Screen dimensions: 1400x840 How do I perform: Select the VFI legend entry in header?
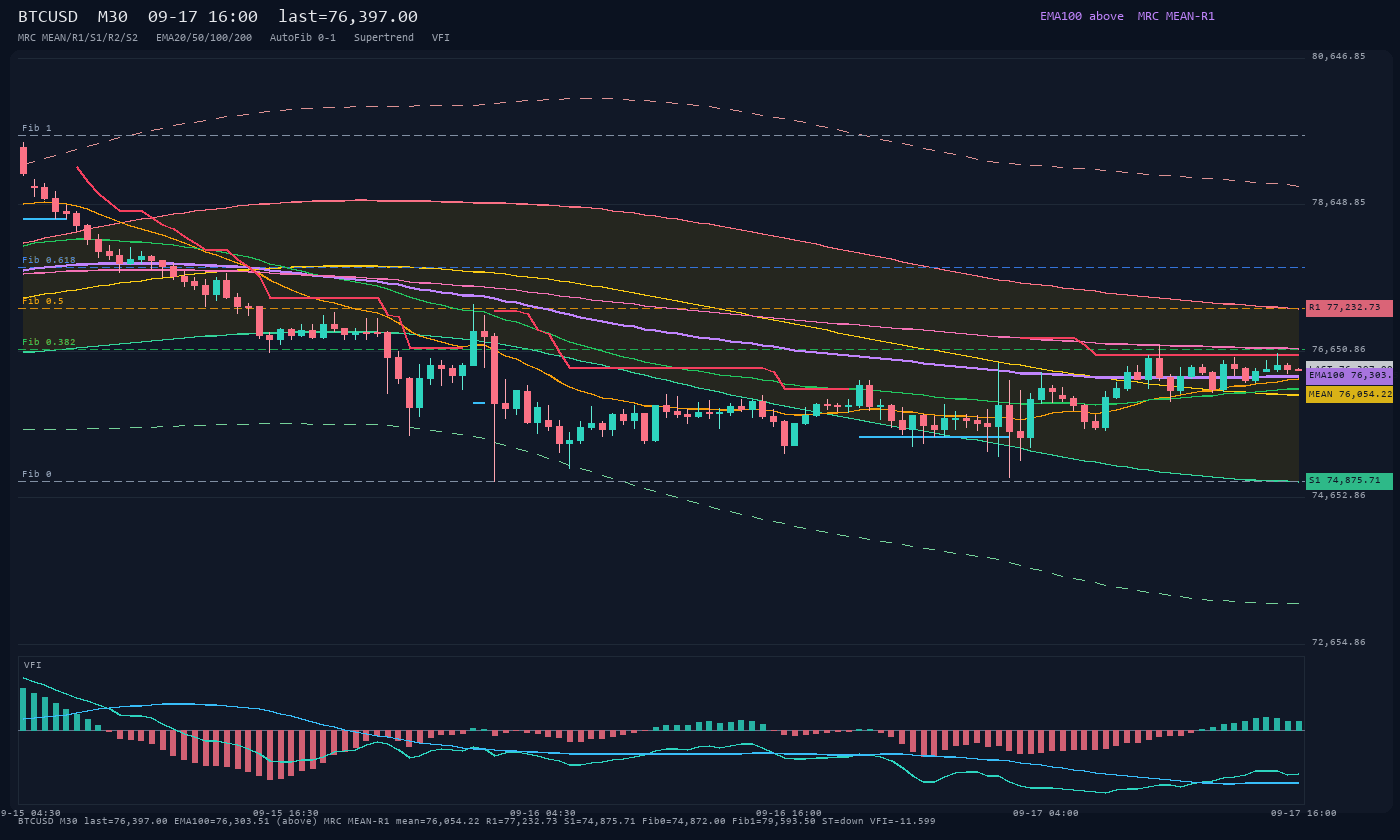tap(441, 37)
